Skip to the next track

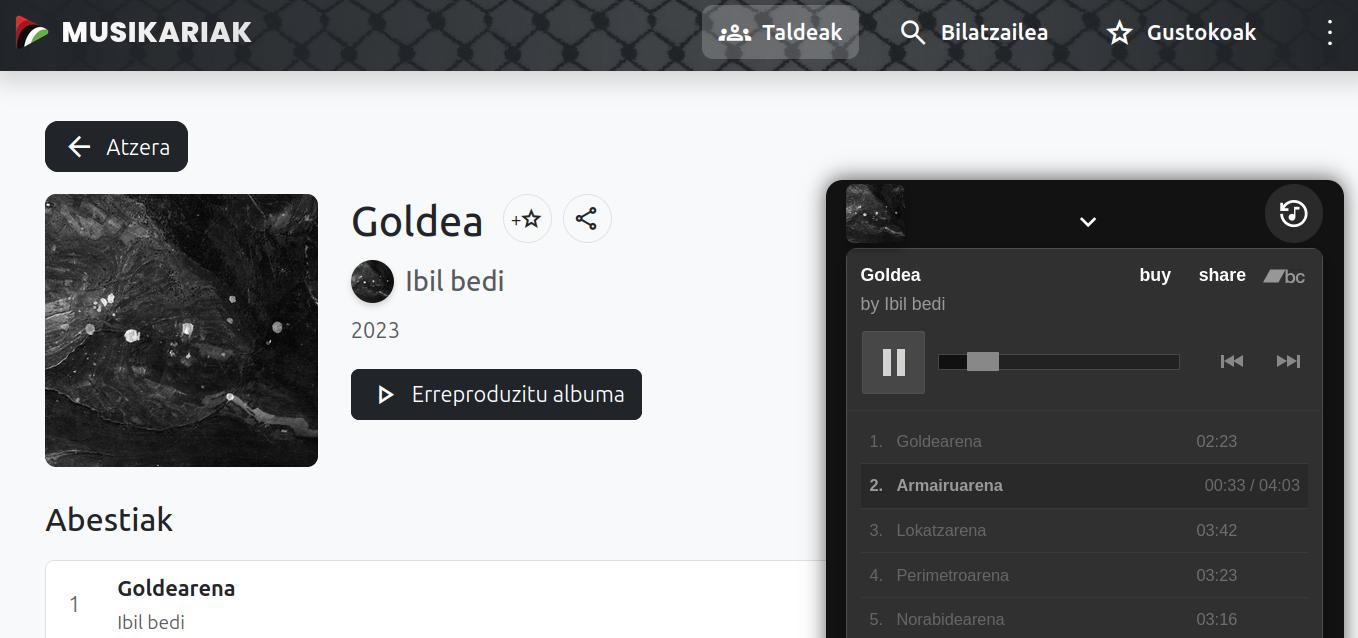(1288, 361)
